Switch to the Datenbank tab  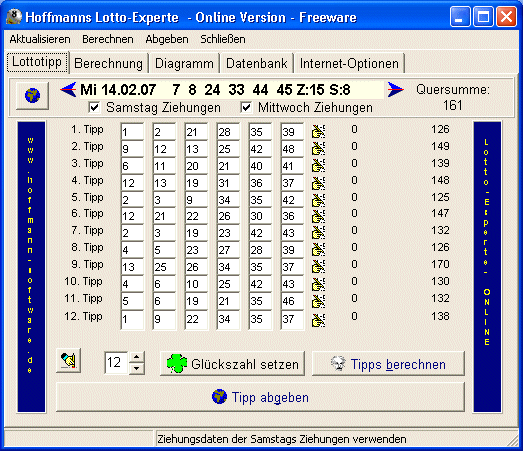pos(256,63)
